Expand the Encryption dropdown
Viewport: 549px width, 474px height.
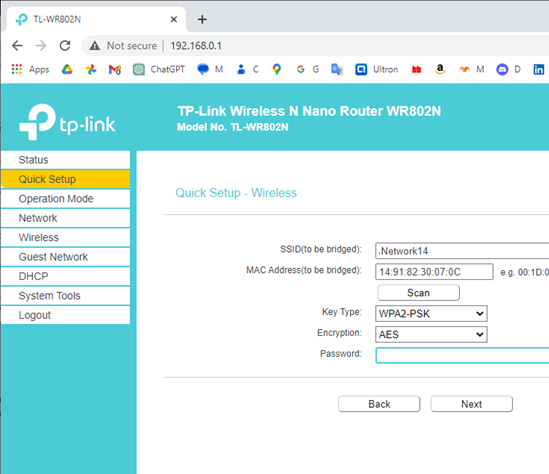(431, 334)
